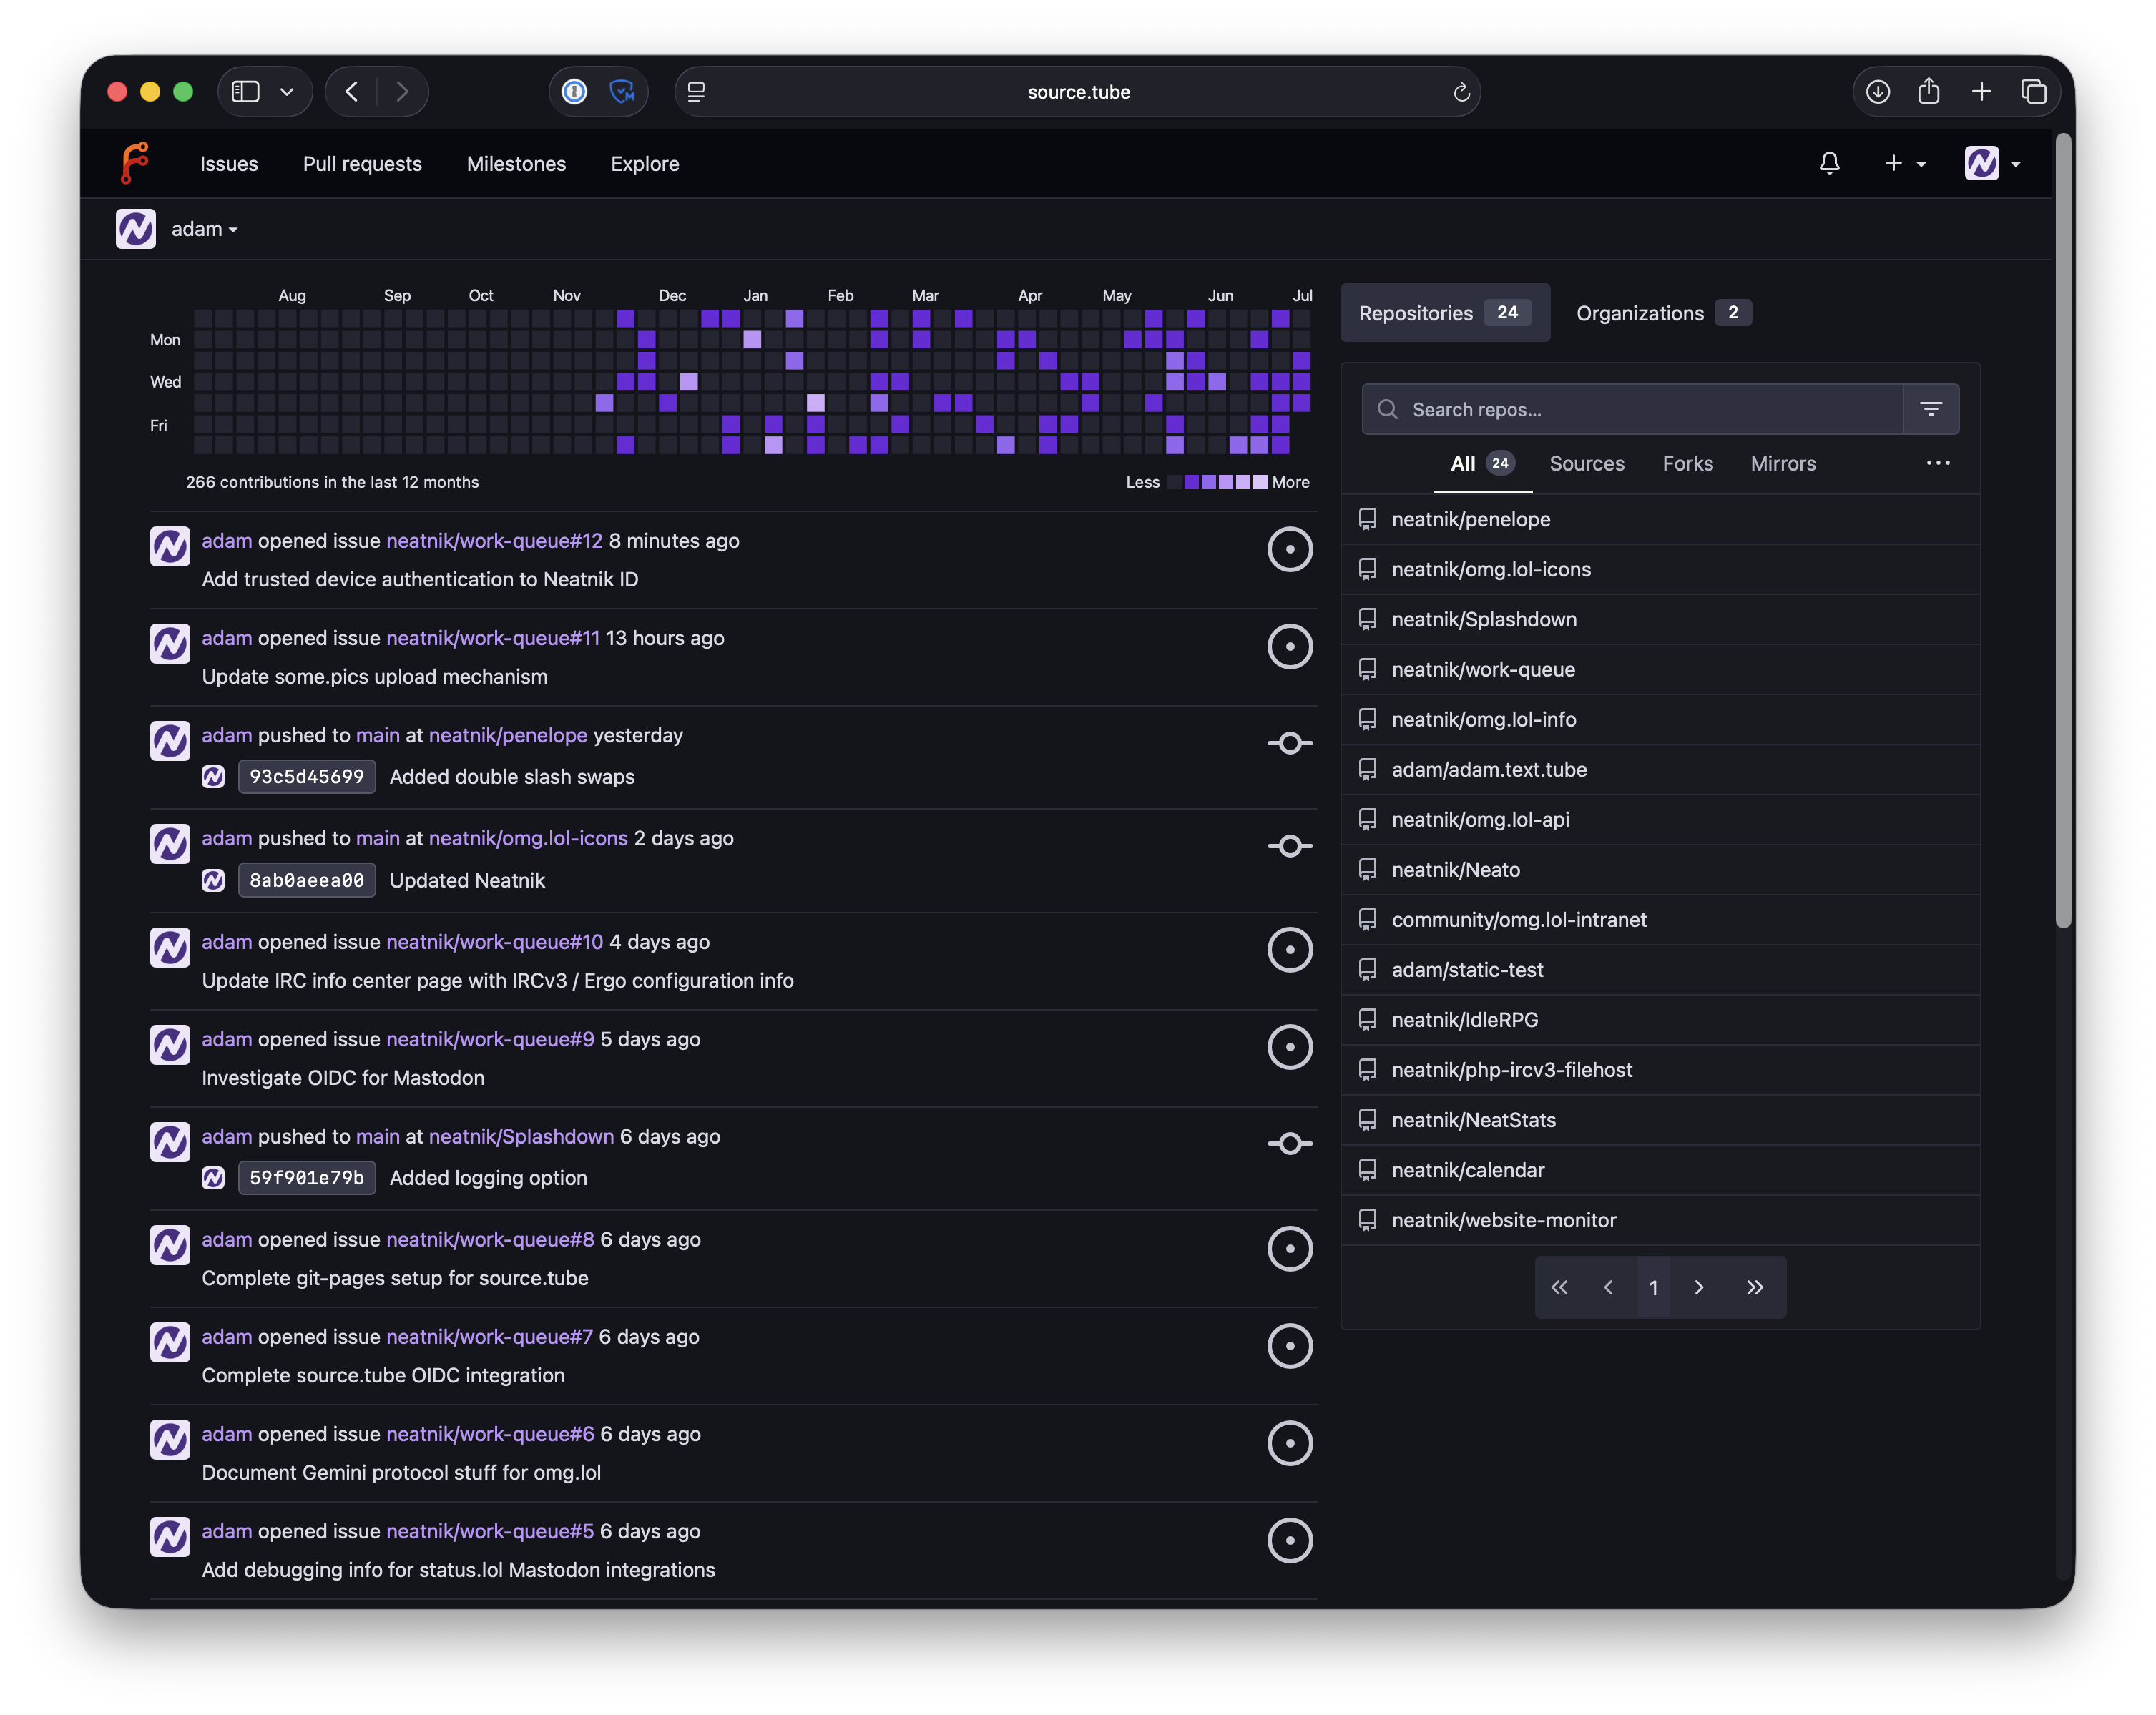The image size is (2156, 1715).
Task: Click the source.tube address bar
Action: point(1078,92)
